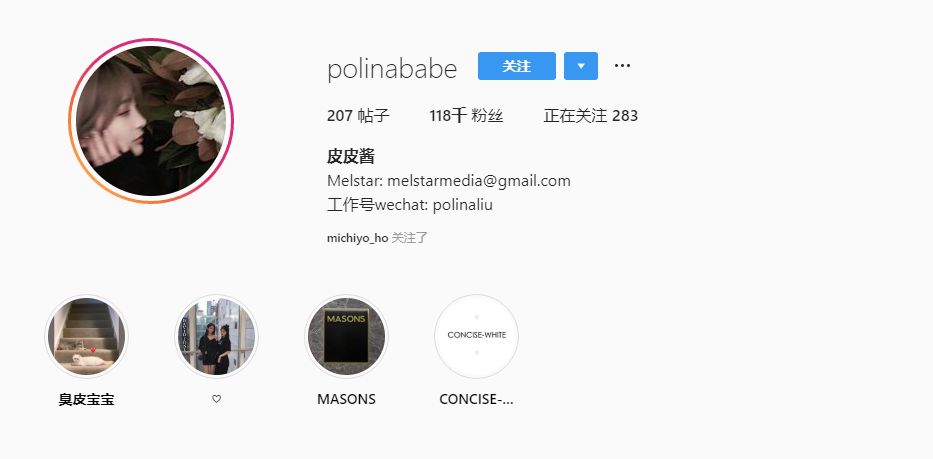
Task: Open the CONCISE-WHITE story highlight circle
Action: (x=476, y=336)
